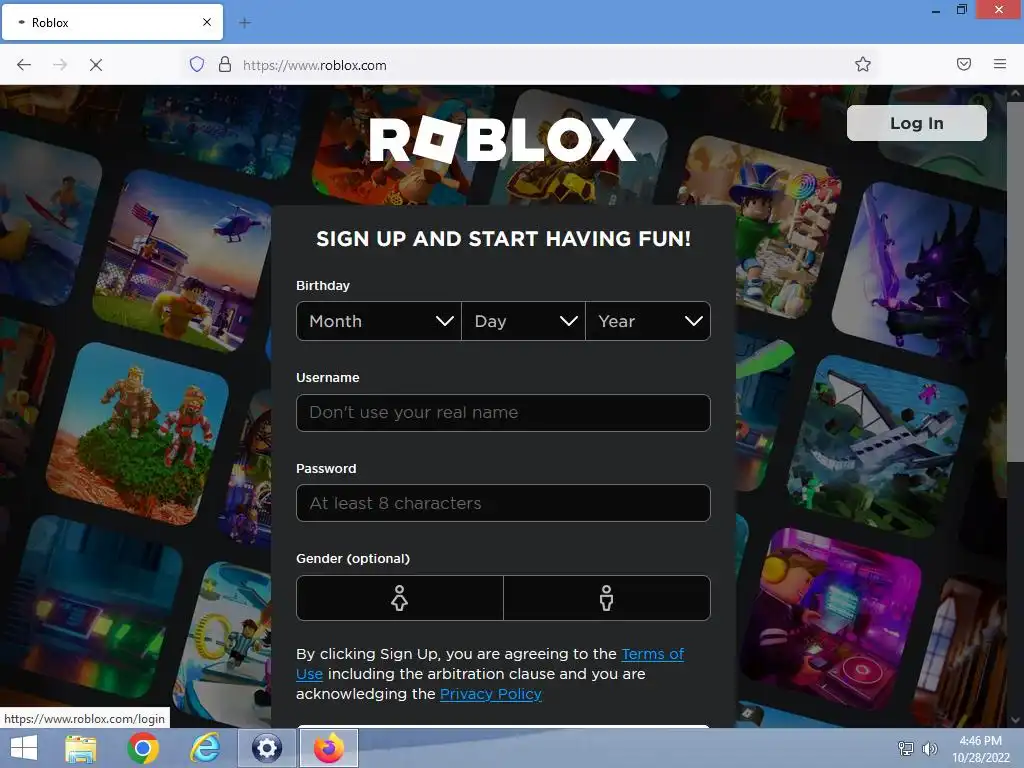Viewport: 1024px width, 768px height.
Task: Bookmark this page with the star
Action: pos(863,64)
